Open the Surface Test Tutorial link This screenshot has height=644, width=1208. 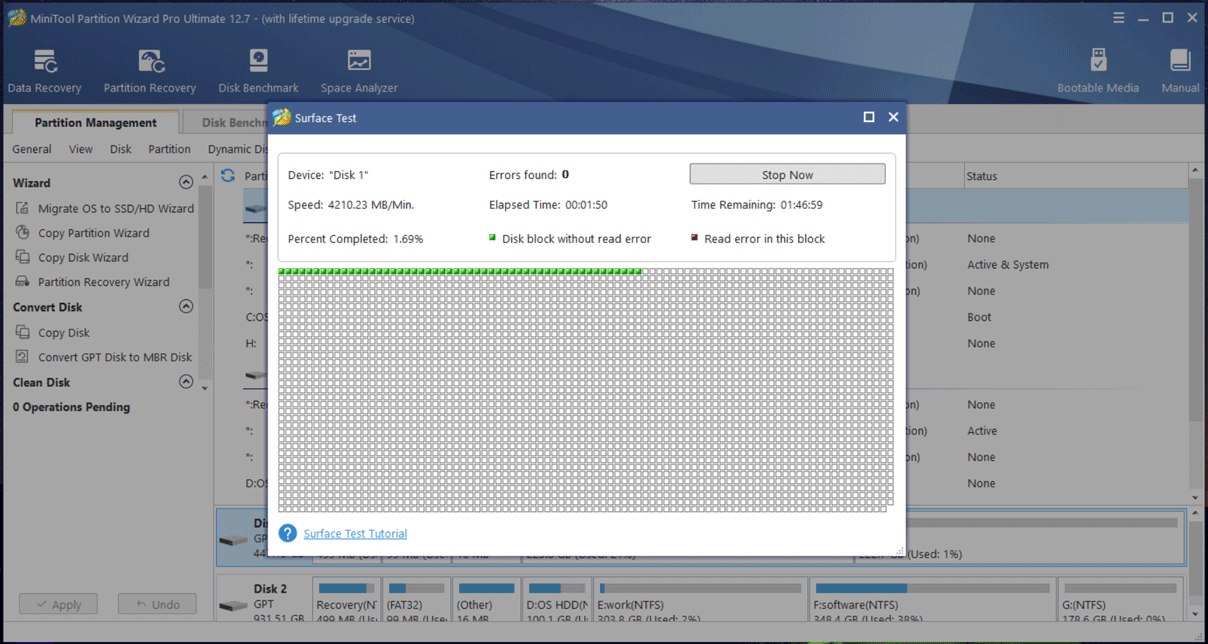[x=355, y=534]
